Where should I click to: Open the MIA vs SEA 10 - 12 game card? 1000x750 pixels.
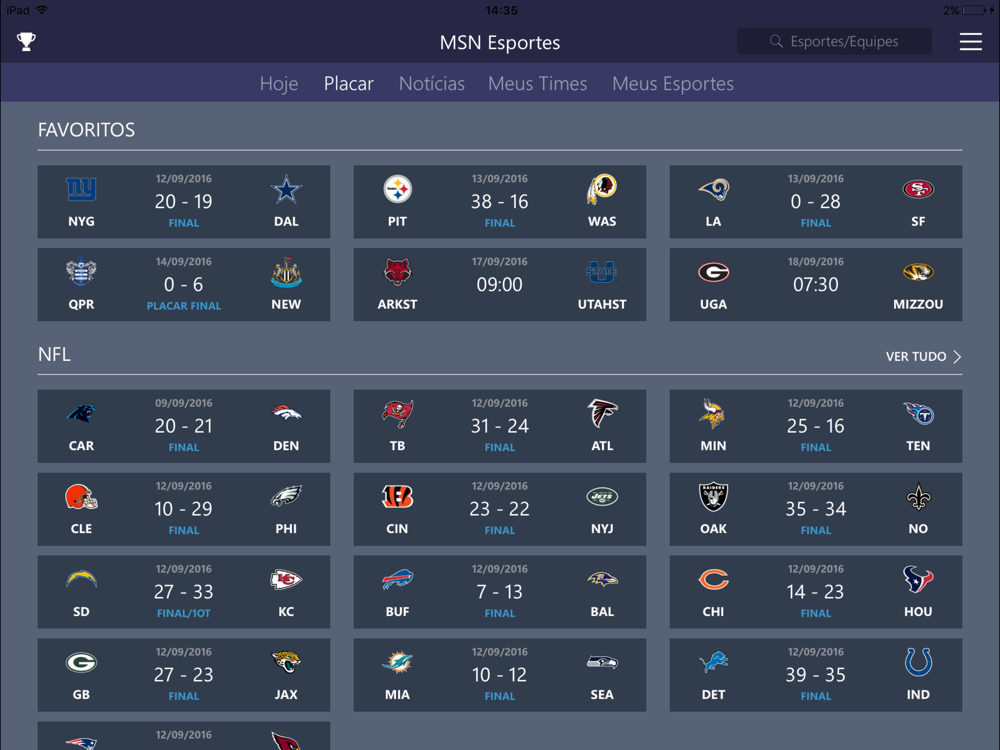pos(499,675)
